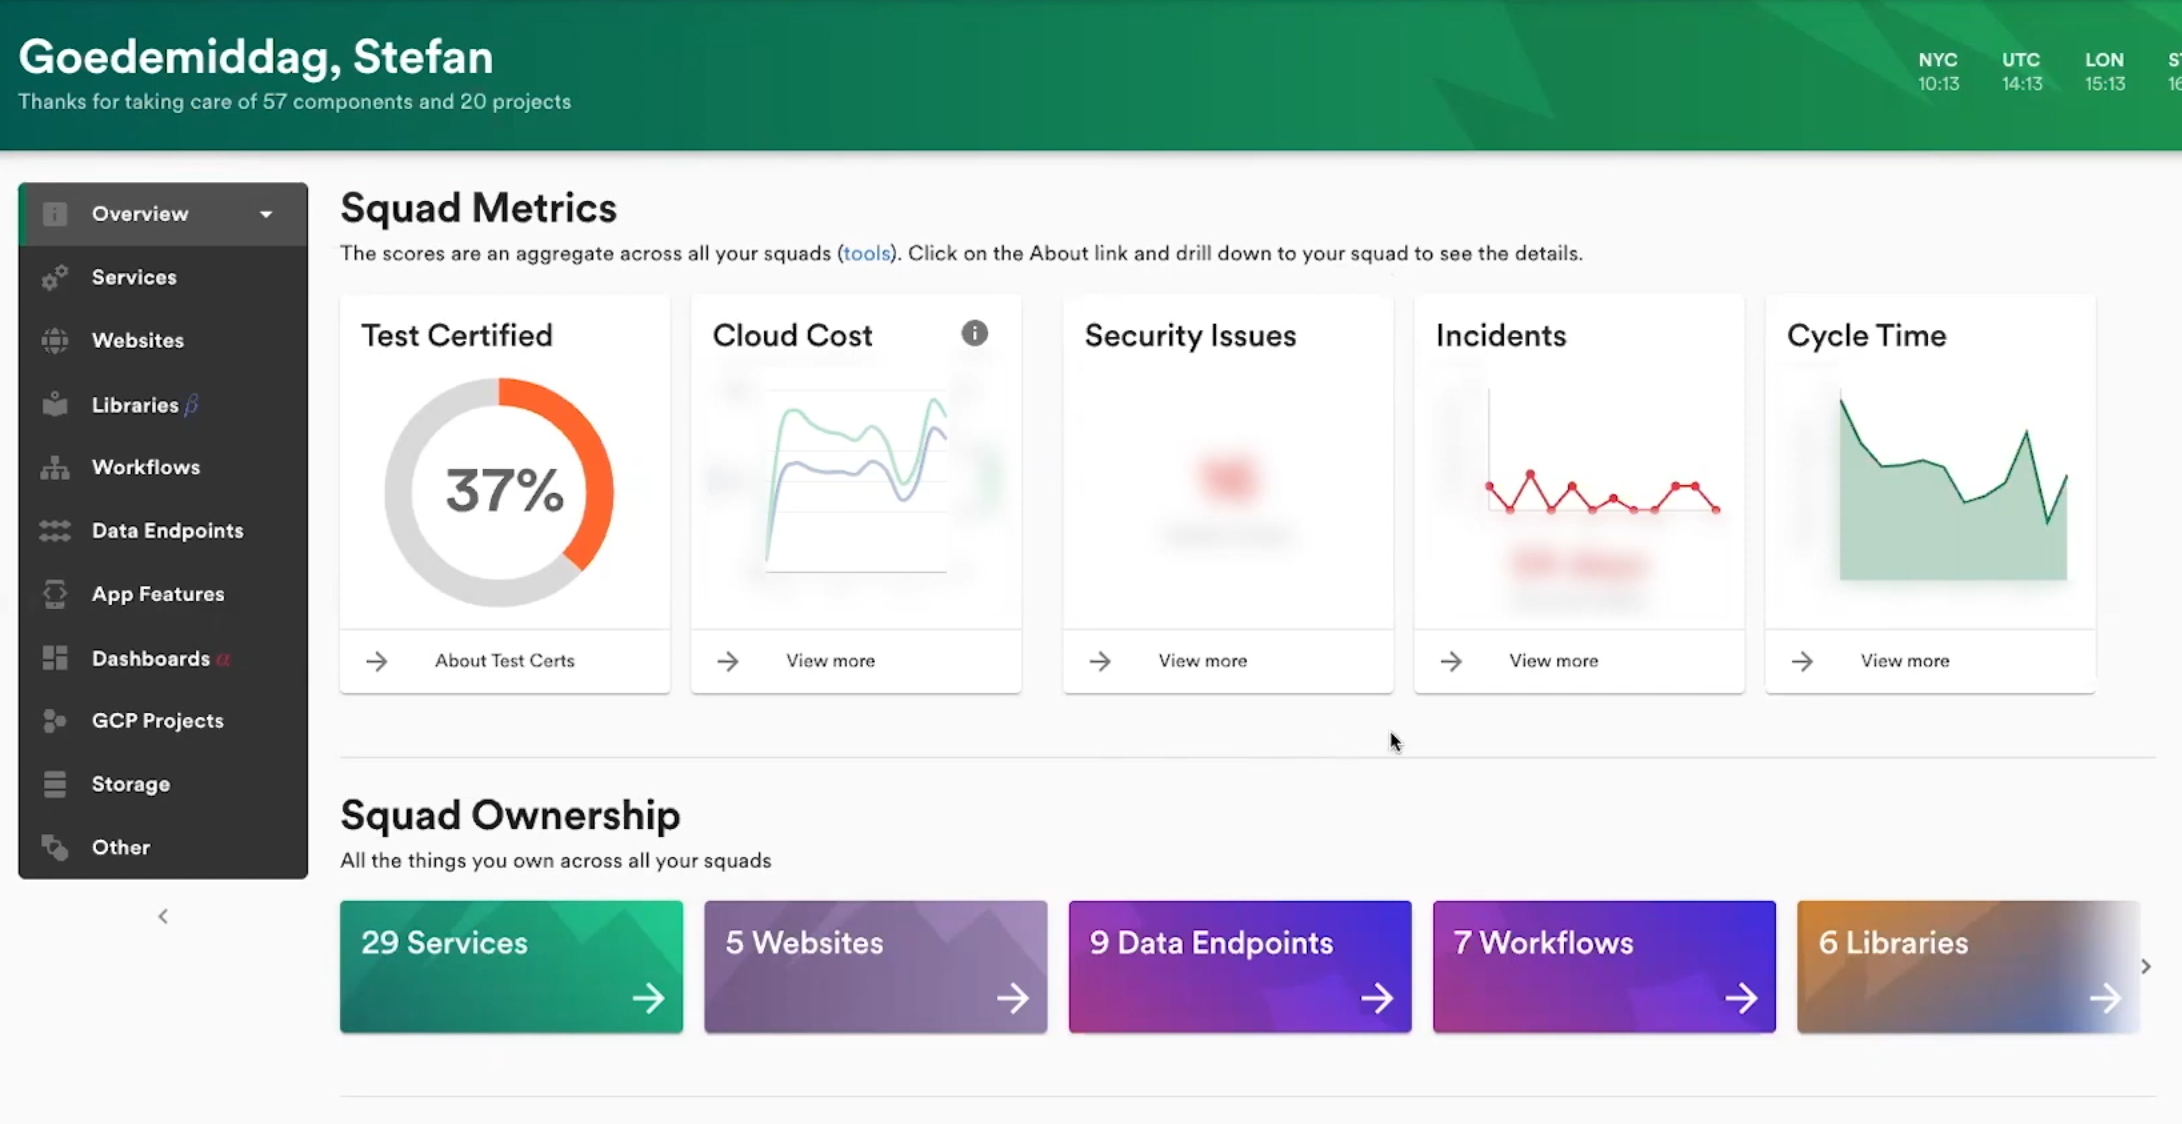Click the Data Endpoints sidebar icon
The height and width of the screenshot is (1124, 2182).
(55, 531)
